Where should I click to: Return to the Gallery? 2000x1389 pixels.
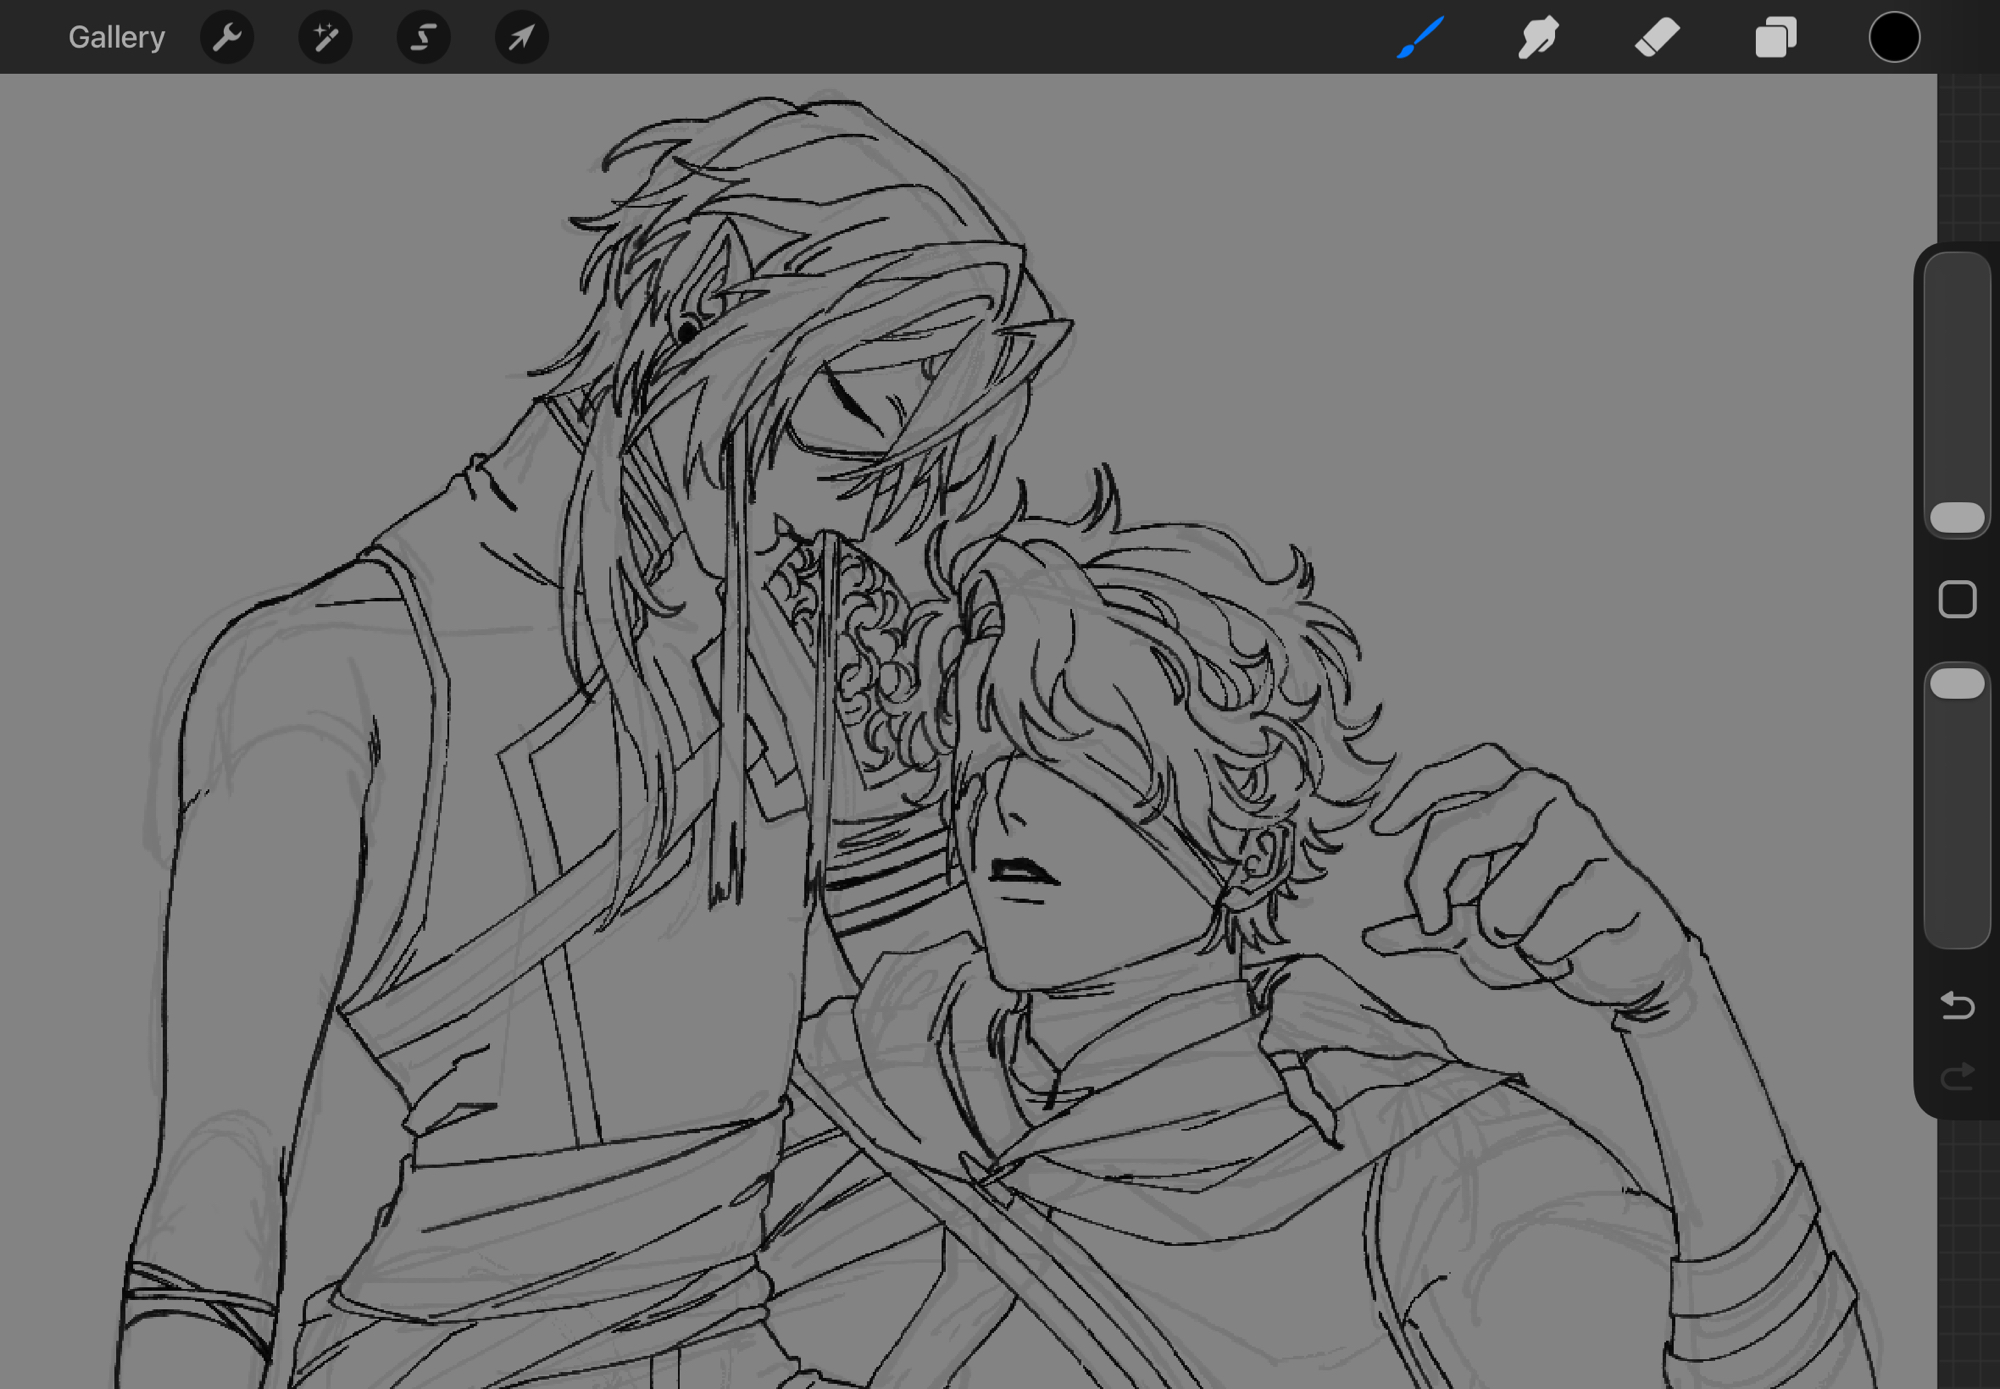click(x=116, y=38)
